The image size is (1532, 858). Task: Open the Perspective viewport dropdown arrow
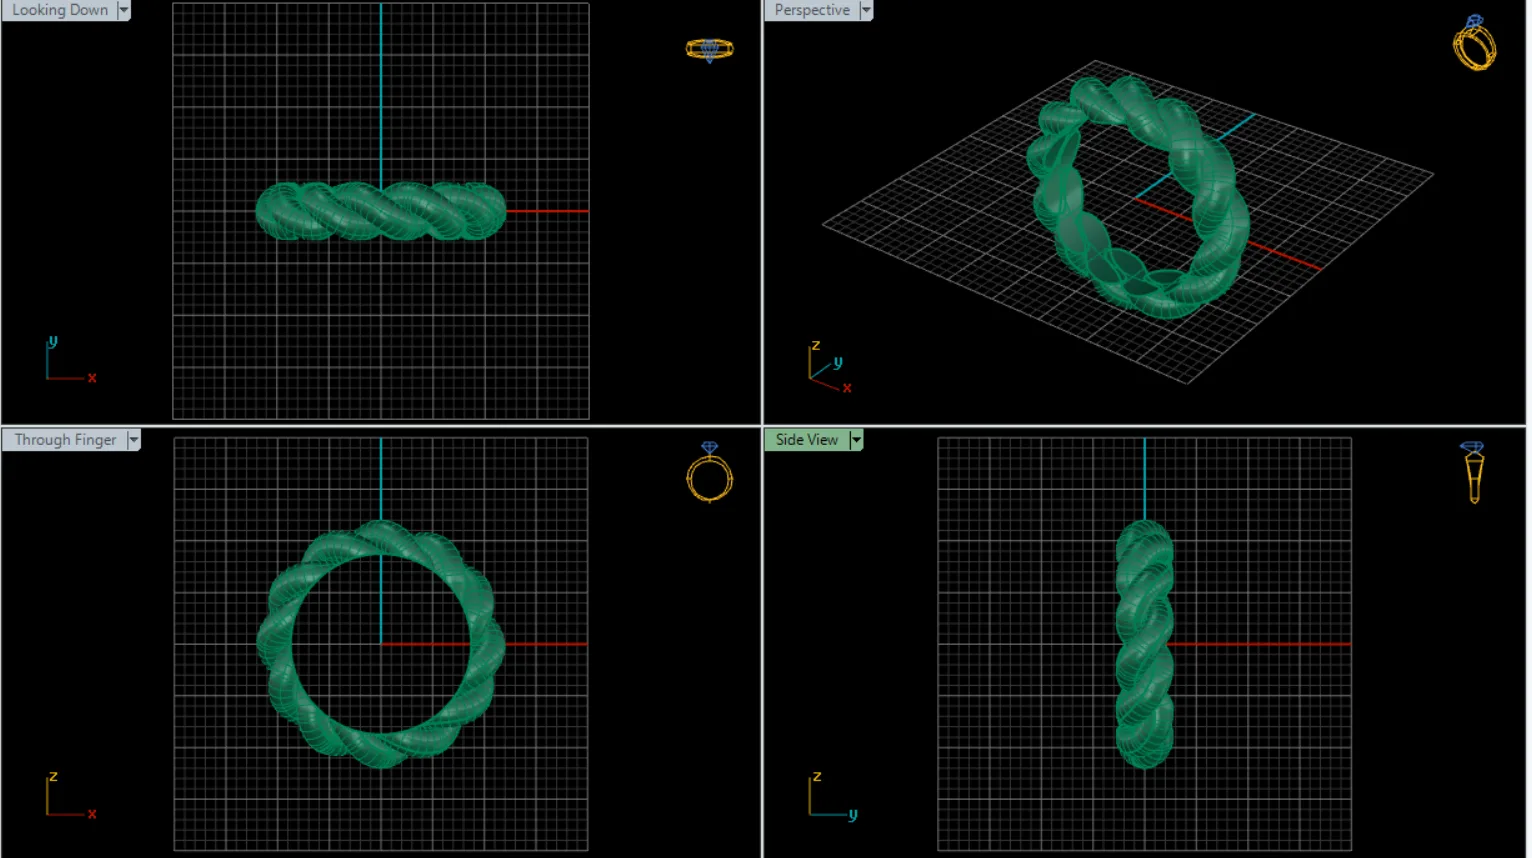point(866,10)
